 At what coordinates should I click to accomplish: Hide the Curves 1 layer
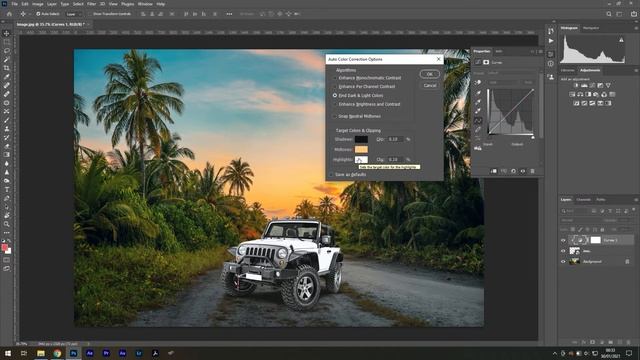563,240
